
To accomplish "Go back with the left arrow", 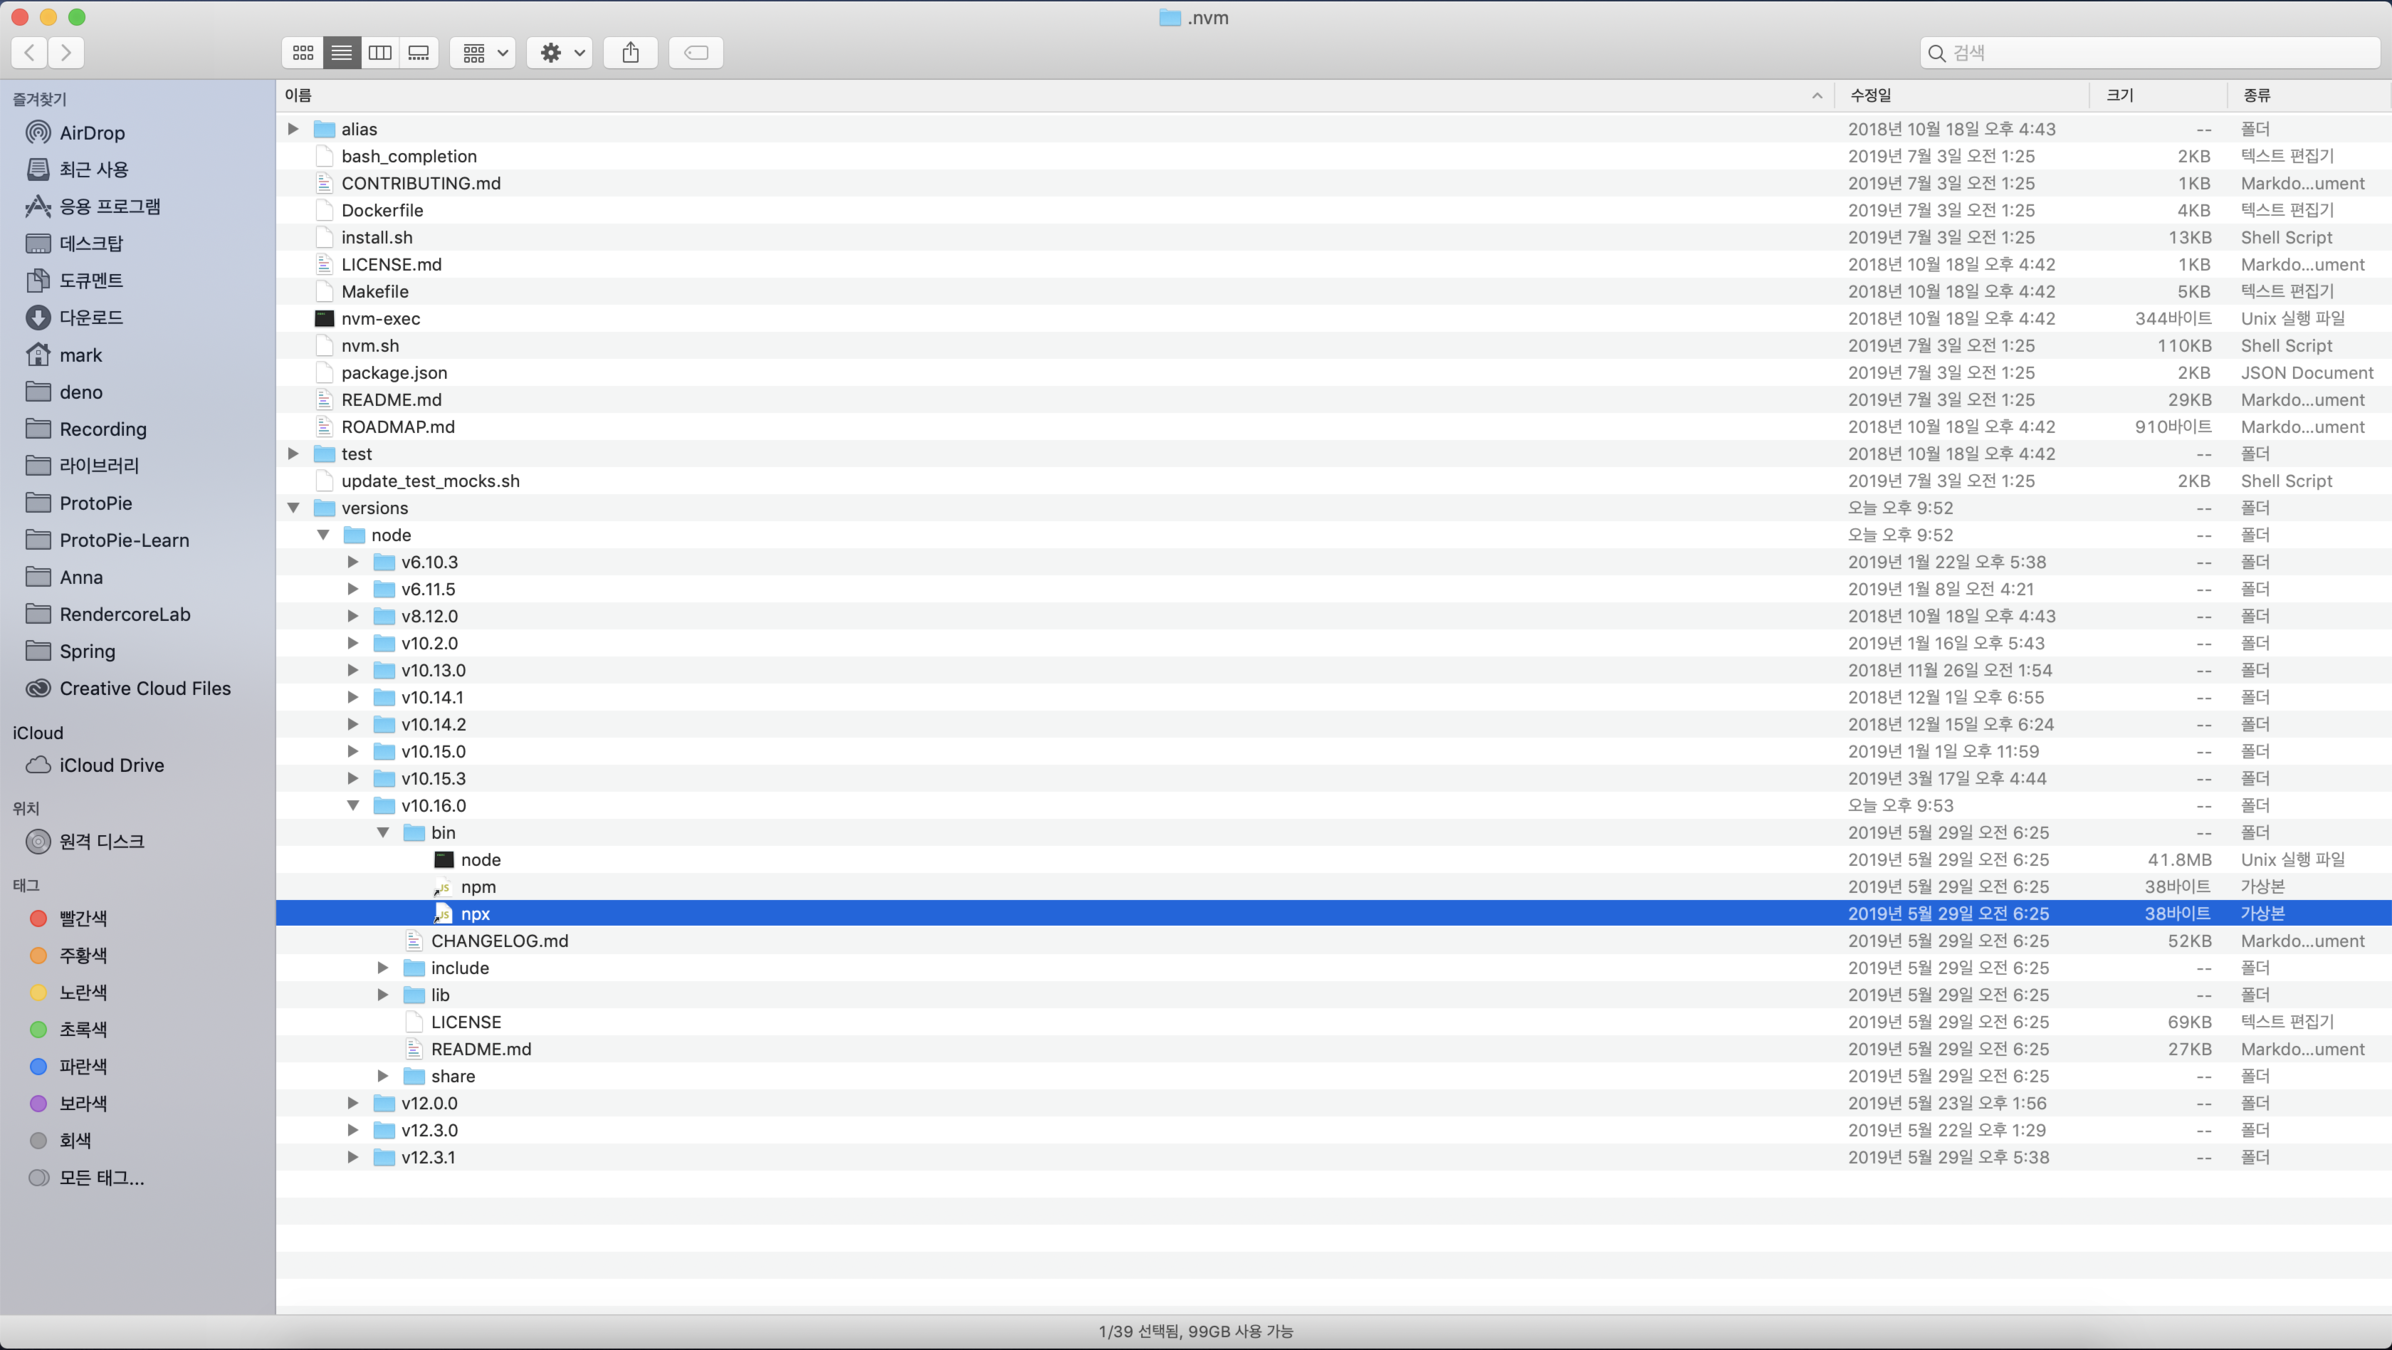I will [30, 53].
